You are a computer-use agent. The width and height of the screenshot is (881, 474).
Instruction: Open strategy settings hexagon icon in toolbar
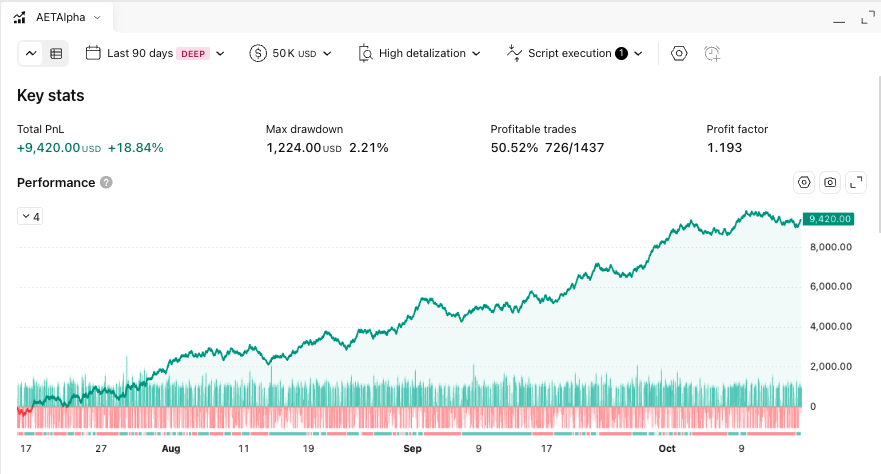679,53
